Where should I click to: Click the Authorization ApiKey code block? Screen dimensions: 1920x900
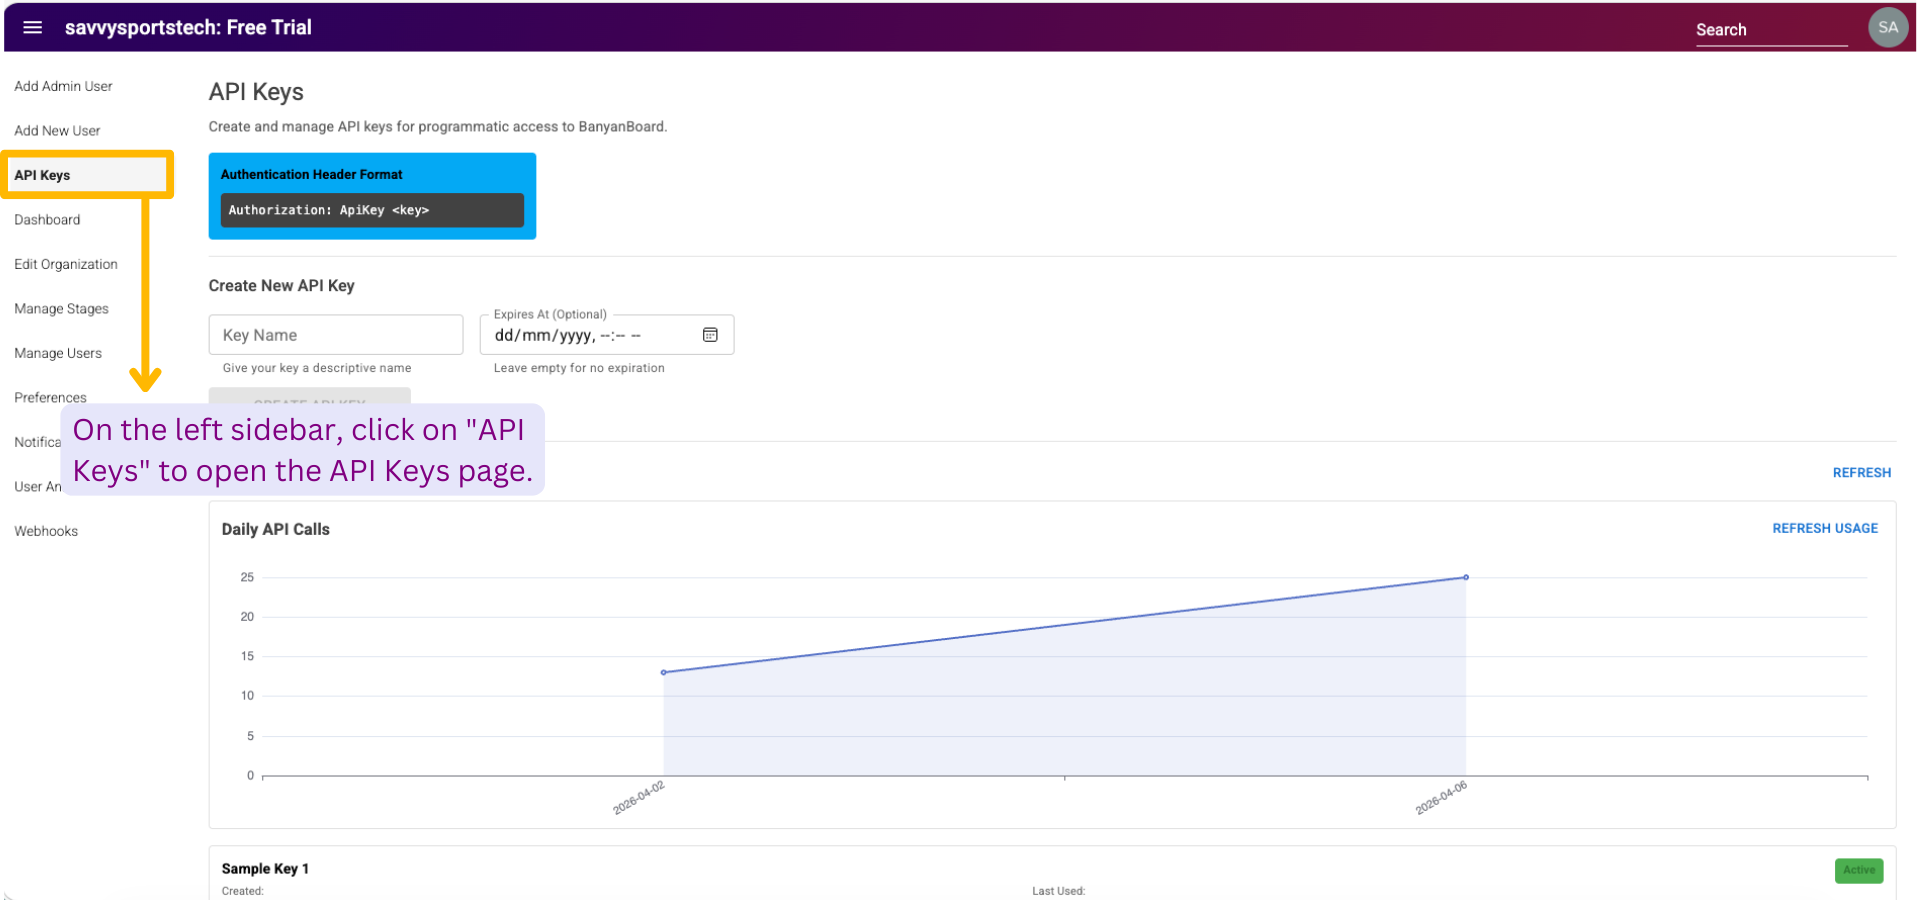[371, 210]
